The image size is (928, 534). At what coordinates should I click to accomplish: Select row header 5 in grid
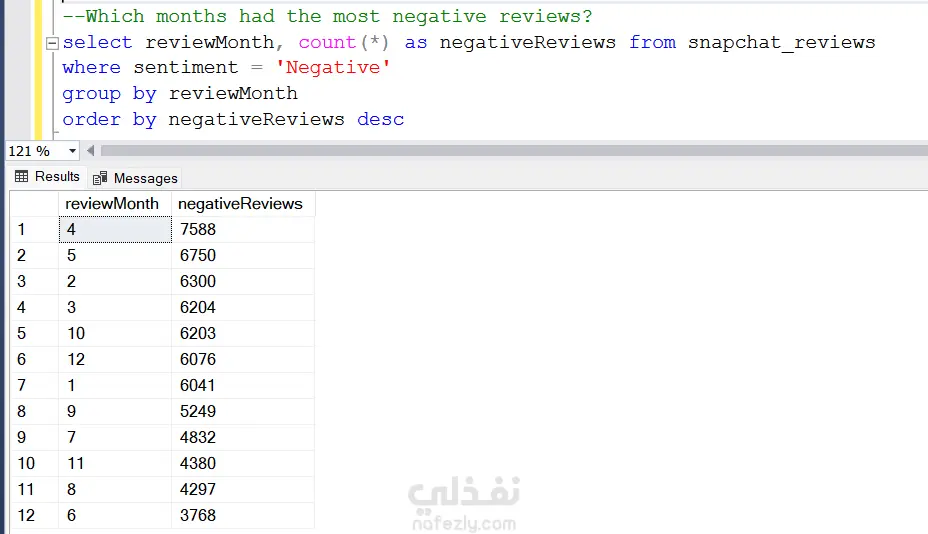tap(34, 333)
